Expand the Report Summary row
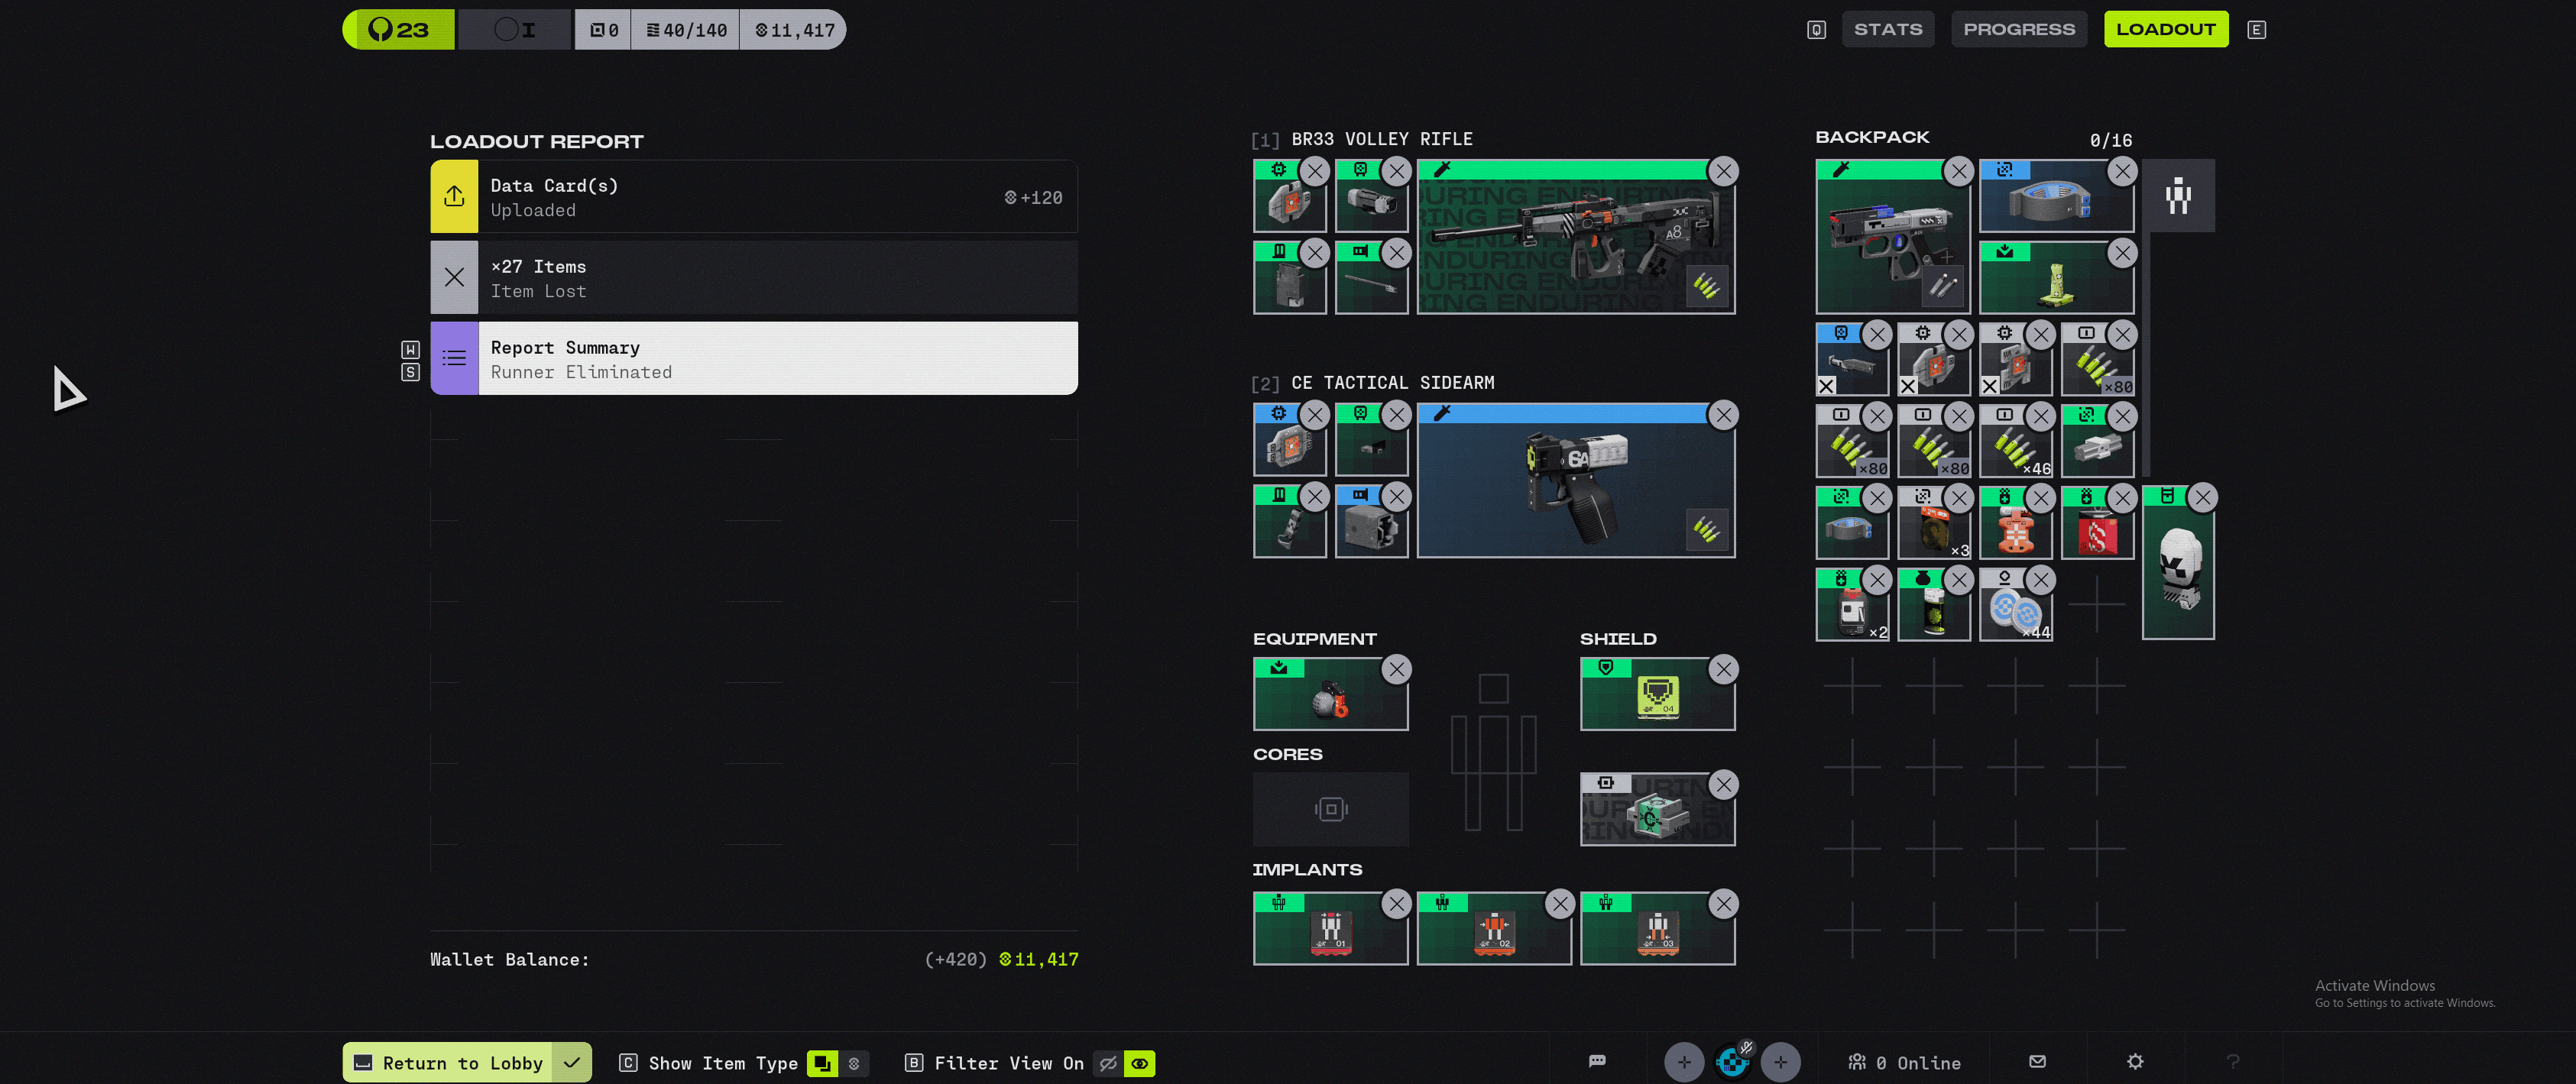This screenshot has height=1084, width=2576. point(754,359)
